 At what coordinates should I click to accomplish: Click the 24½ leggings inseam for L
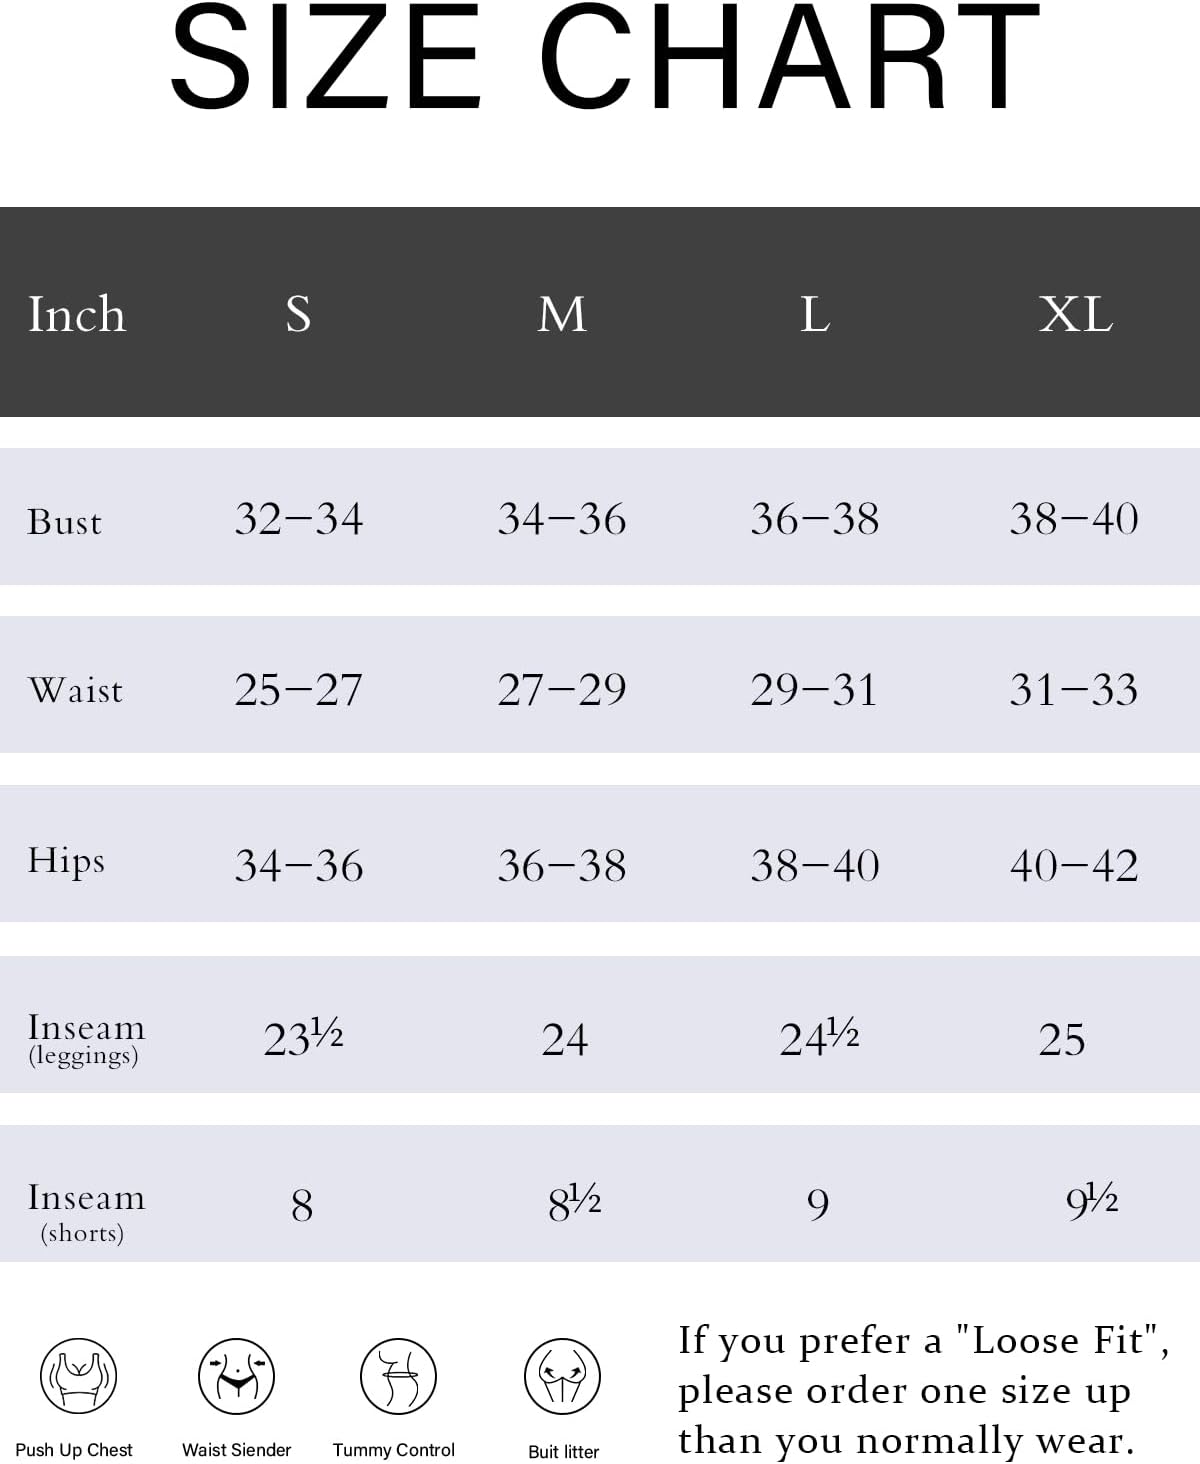[819, 1037]
